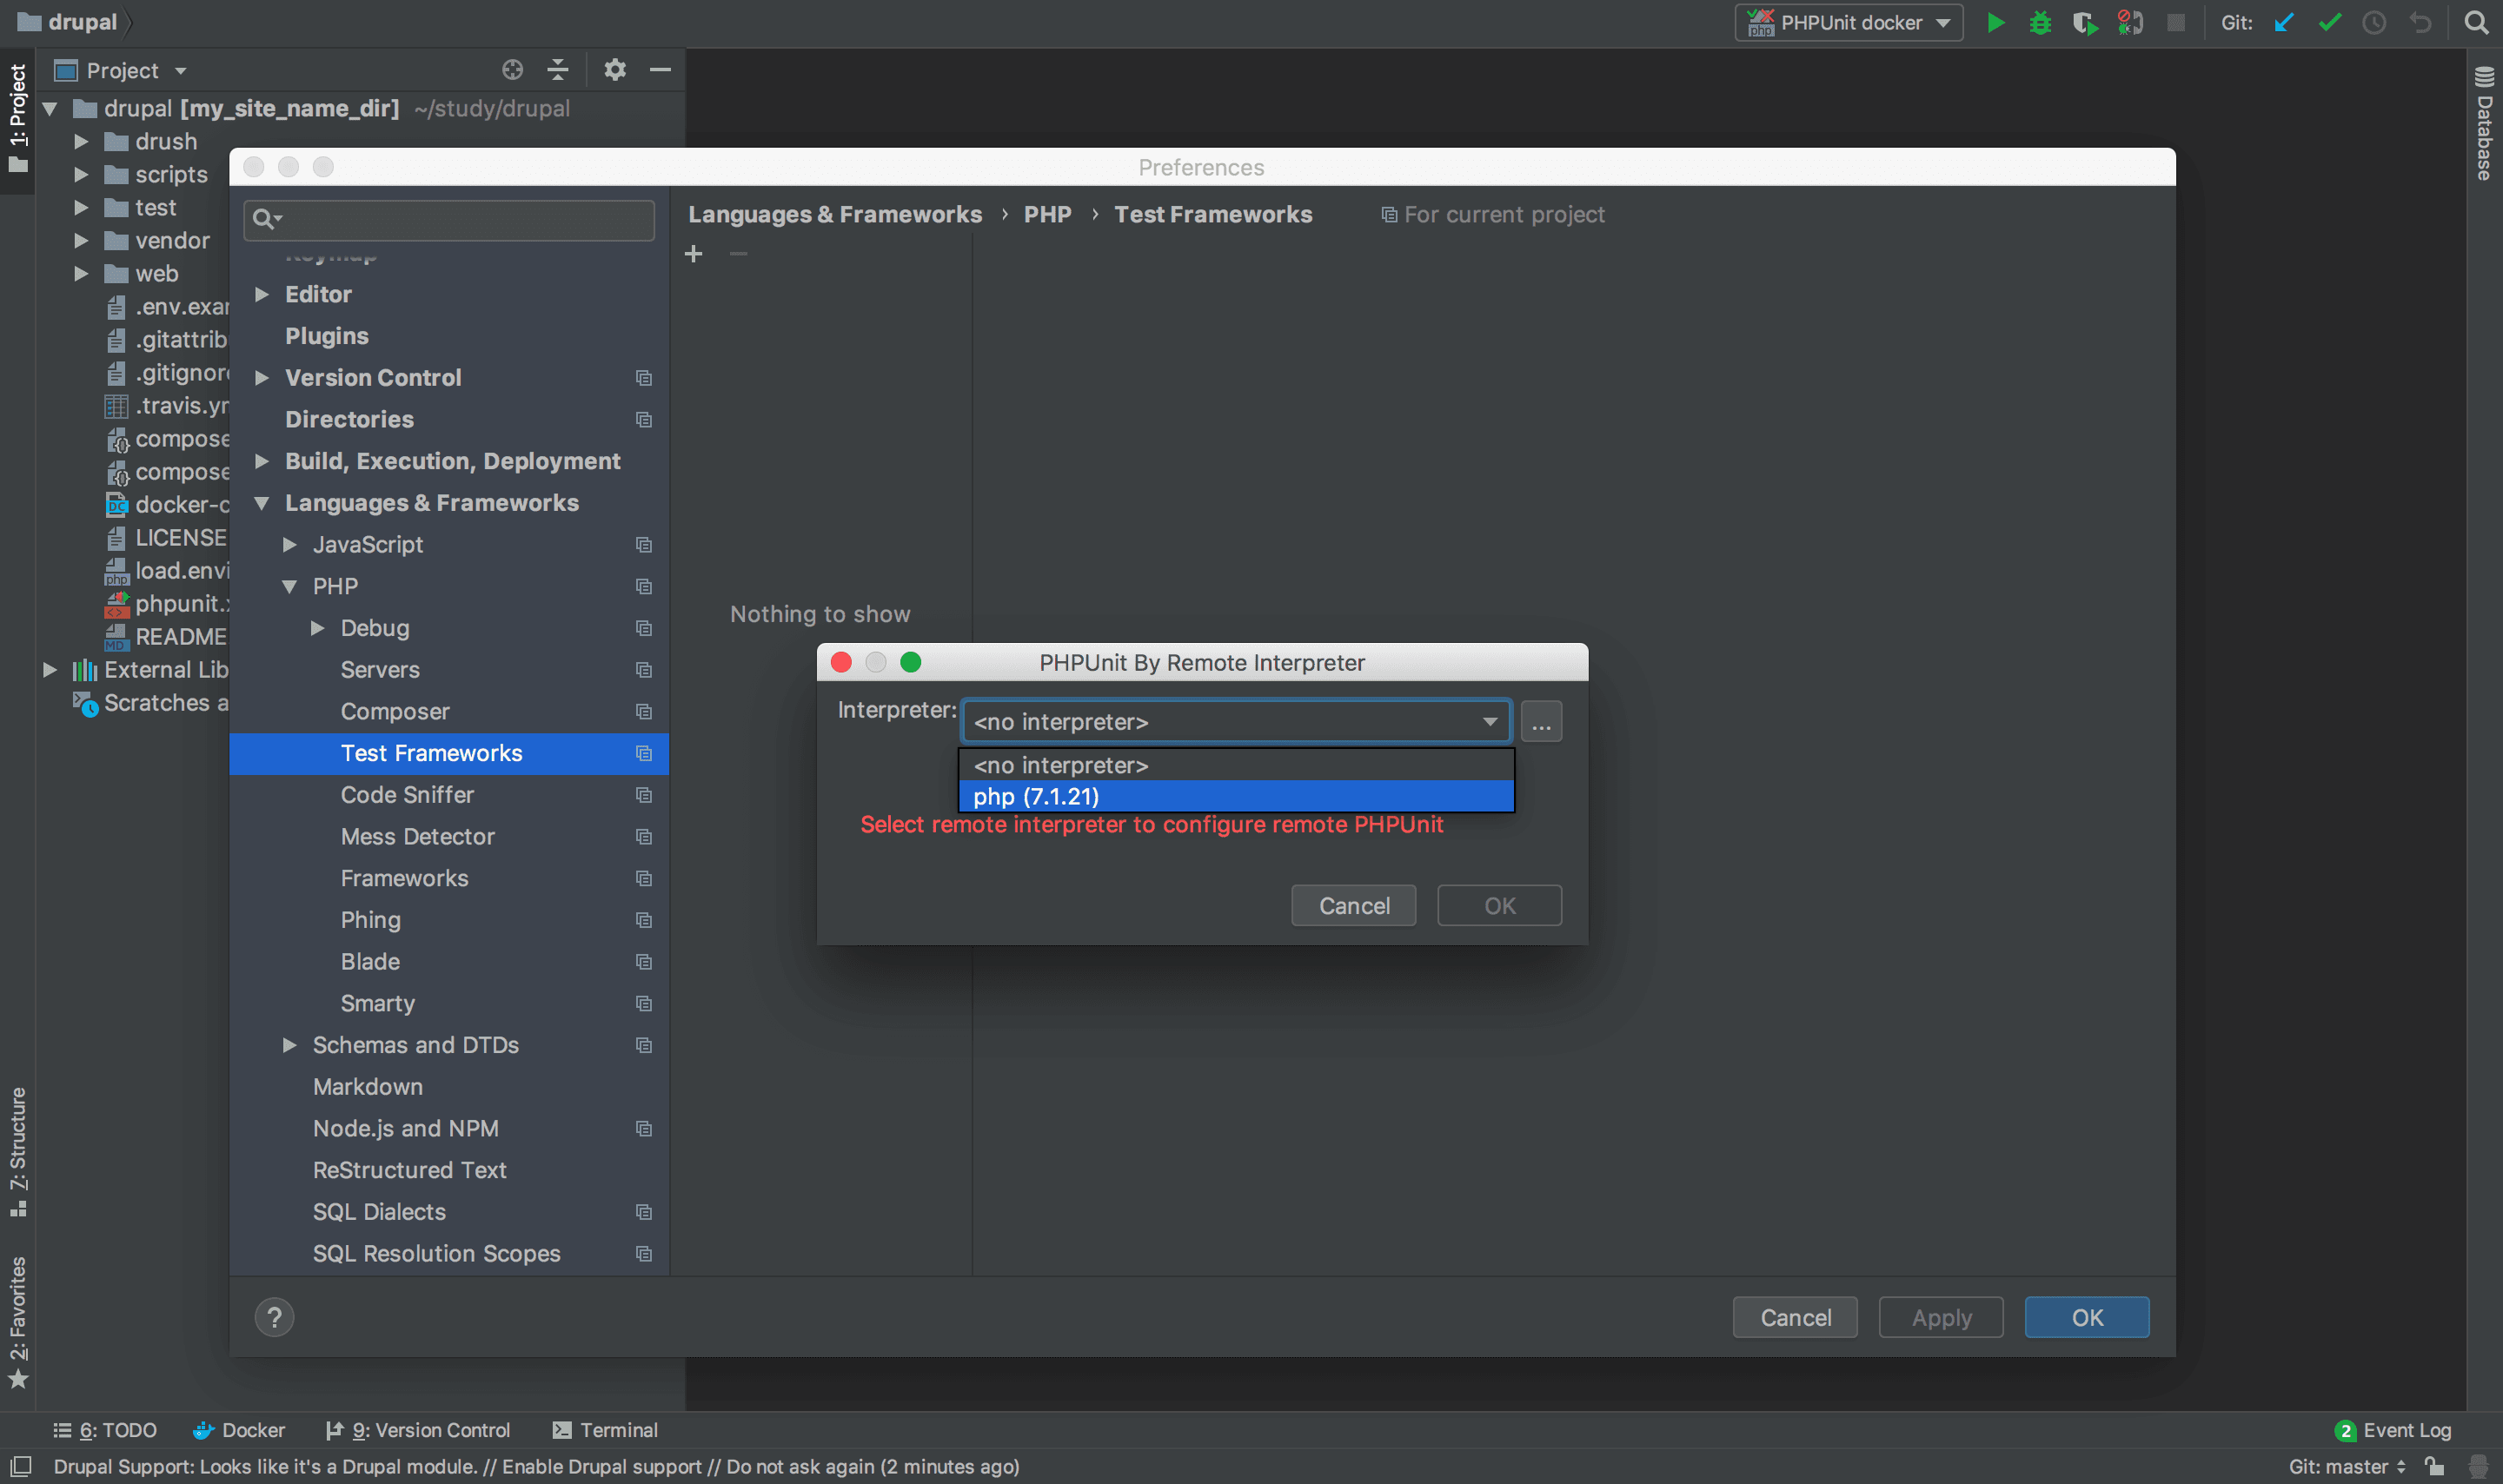The image size is (2503, 1484).
Task: Open Search Everywhere magnifier icon
Action: coord(2476,22)
